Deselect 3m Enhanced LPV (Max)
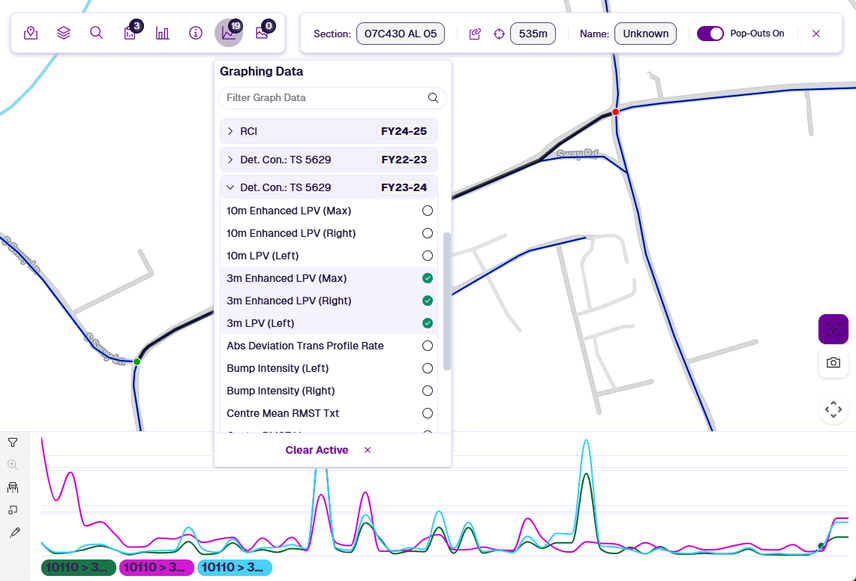Screen dimensions: 856x581 point(427,278)
